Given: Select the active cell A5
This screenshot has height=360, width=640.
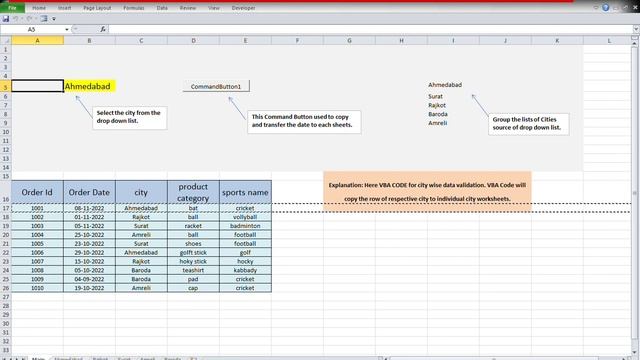Looking at the screenshot, I should coord(37,86).
